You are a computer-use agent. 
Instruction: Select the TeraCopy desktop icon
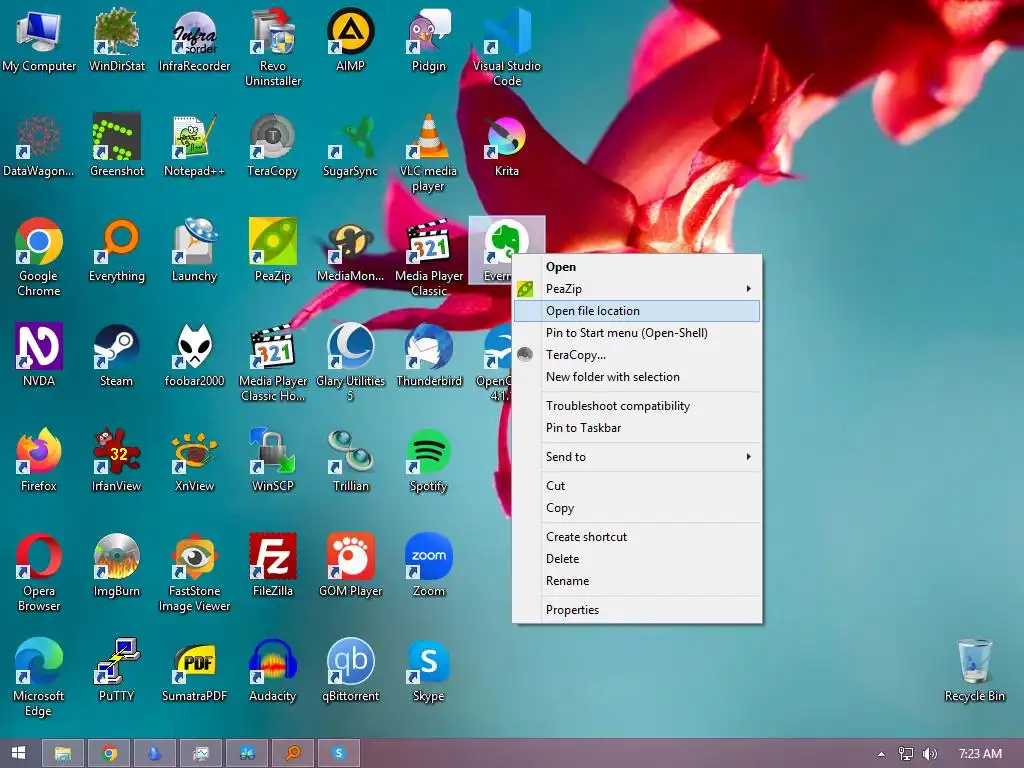pos(272,145)
